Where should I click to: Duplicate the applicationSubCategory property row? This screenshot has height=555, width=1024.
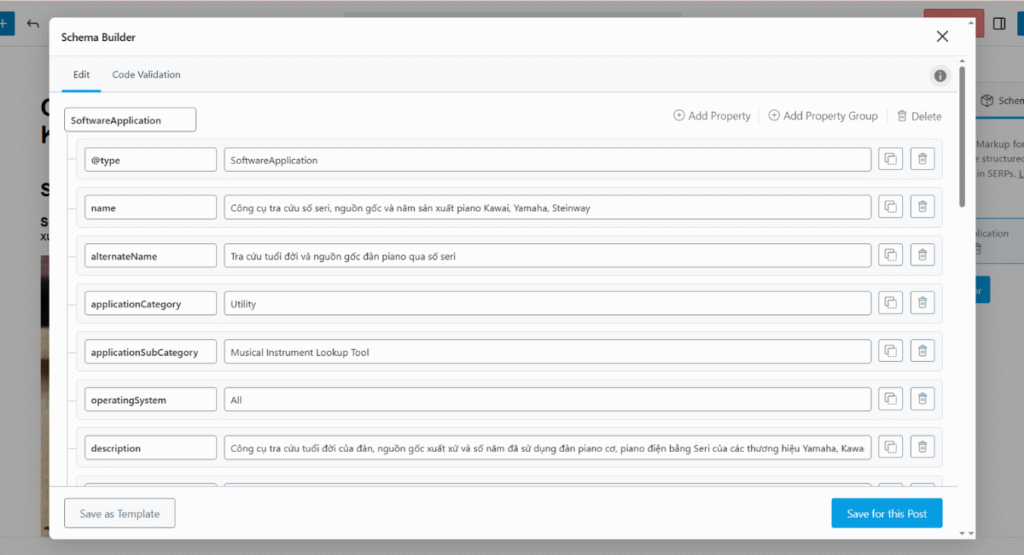889,352
